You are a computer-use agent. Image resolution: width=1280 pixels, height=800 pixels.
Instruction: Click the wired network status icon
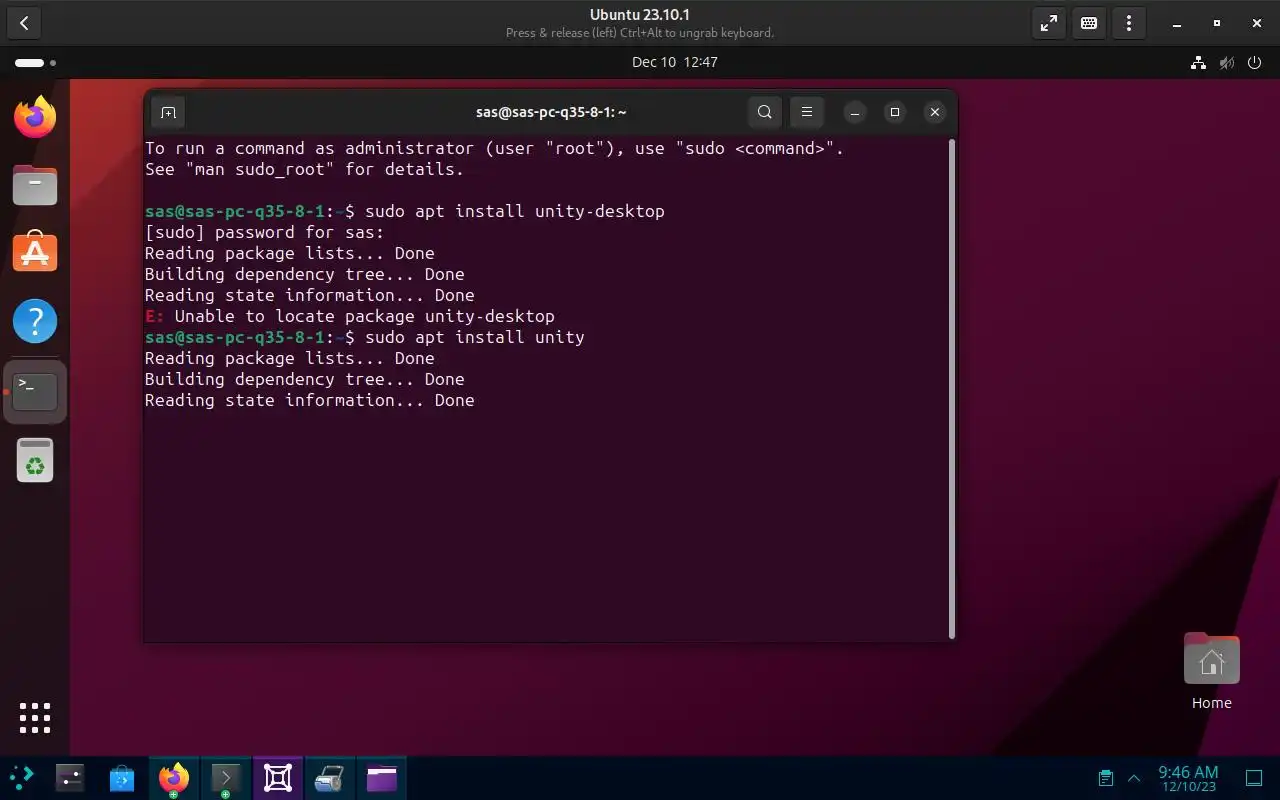click(x=1198, y=62)
